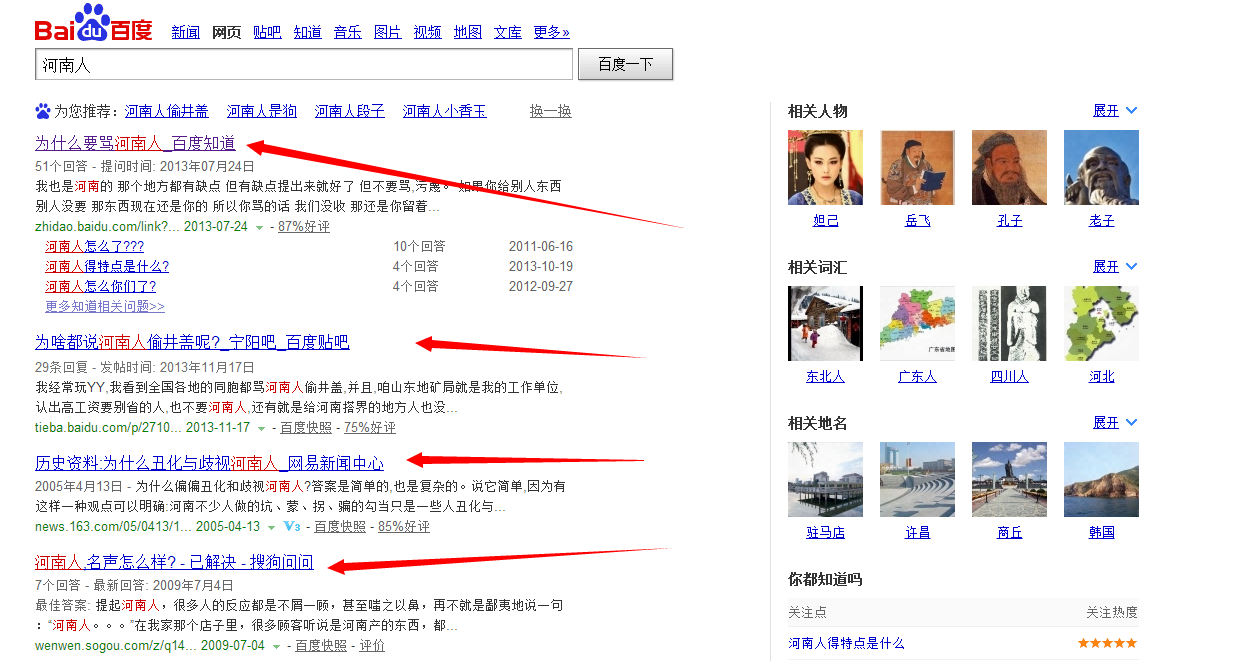Image resolution: width=1257 pixels, height=661 pixels.
Task: Open the 宁阳吧 百度贴吧 result title
Action: 192,343
